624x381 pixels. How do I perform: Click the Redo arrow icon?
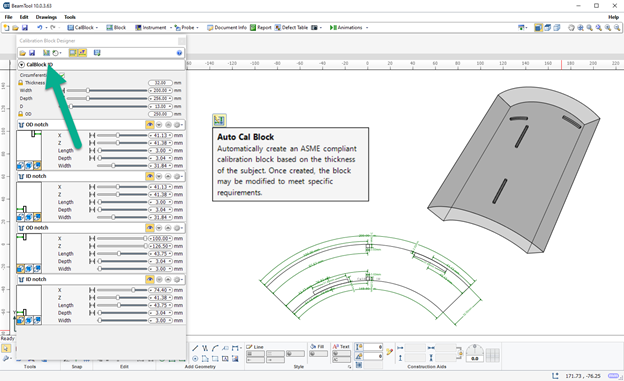(x=53, y=27)
